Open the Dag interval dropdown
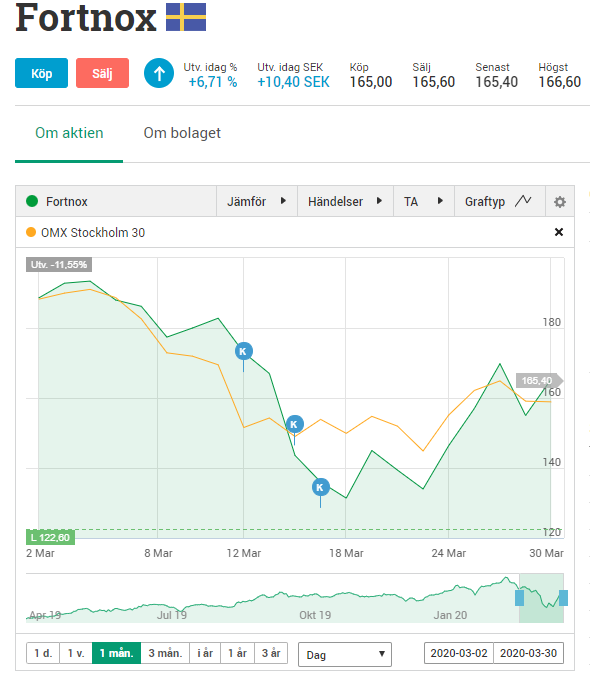The height and width of the screenshot is (682, 590). [345, 655]
